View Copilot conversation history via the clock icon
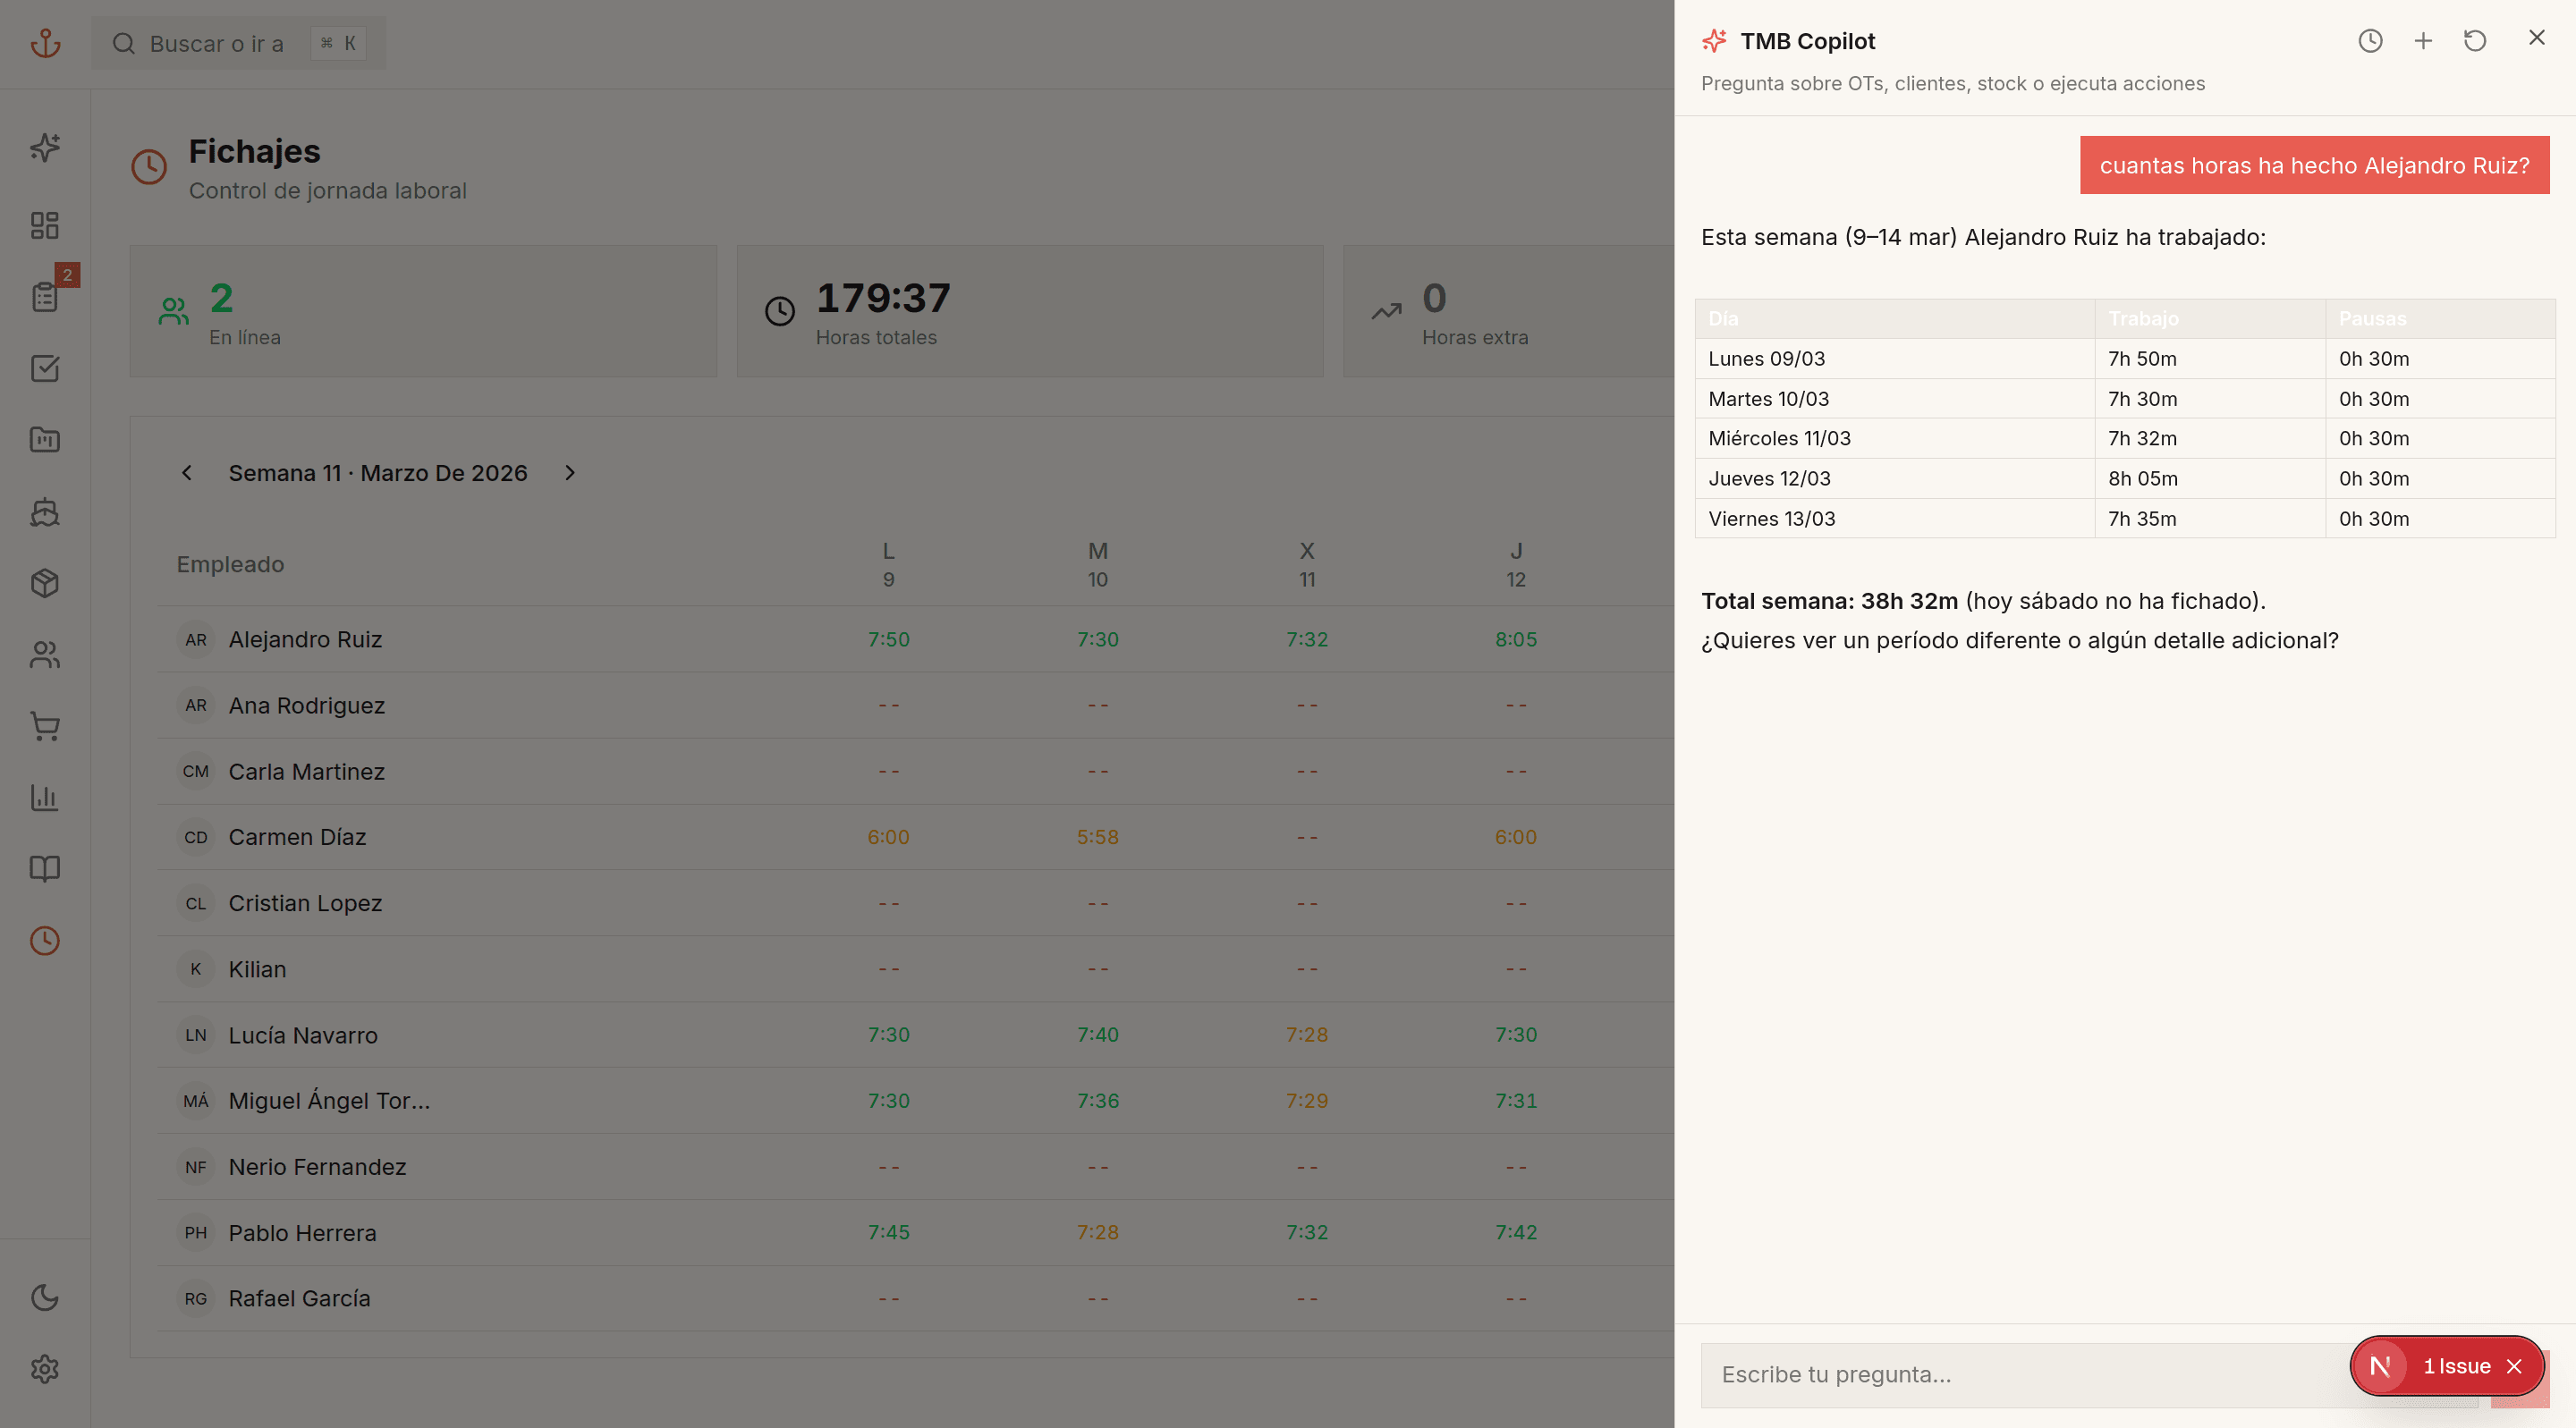This screenshot has width=2576, height=1428. 2370,41
